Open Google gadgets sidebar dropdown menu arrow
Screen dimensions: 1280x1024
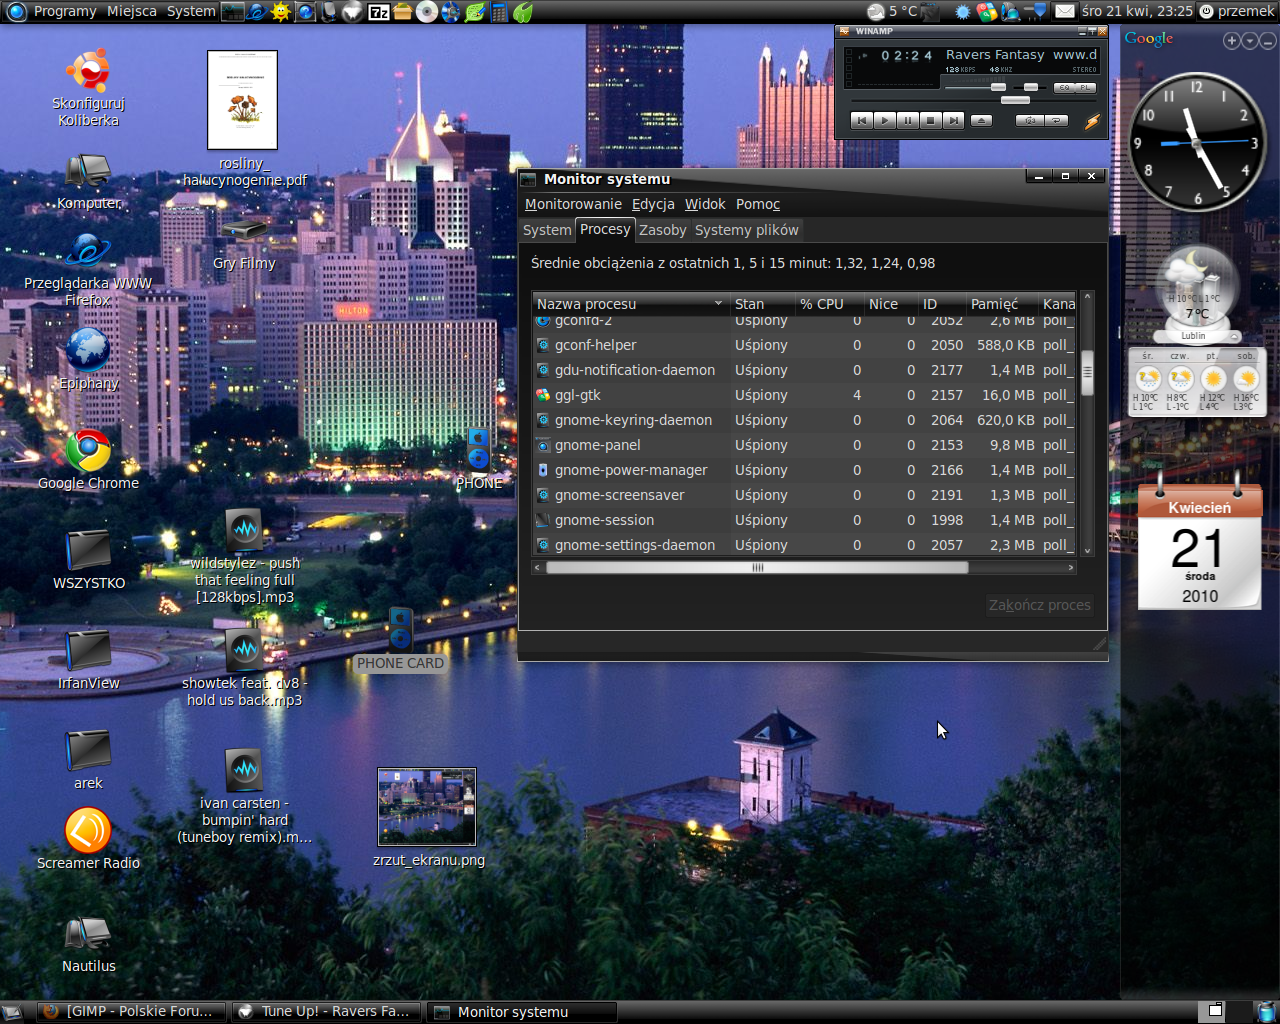pos(1249,41)
